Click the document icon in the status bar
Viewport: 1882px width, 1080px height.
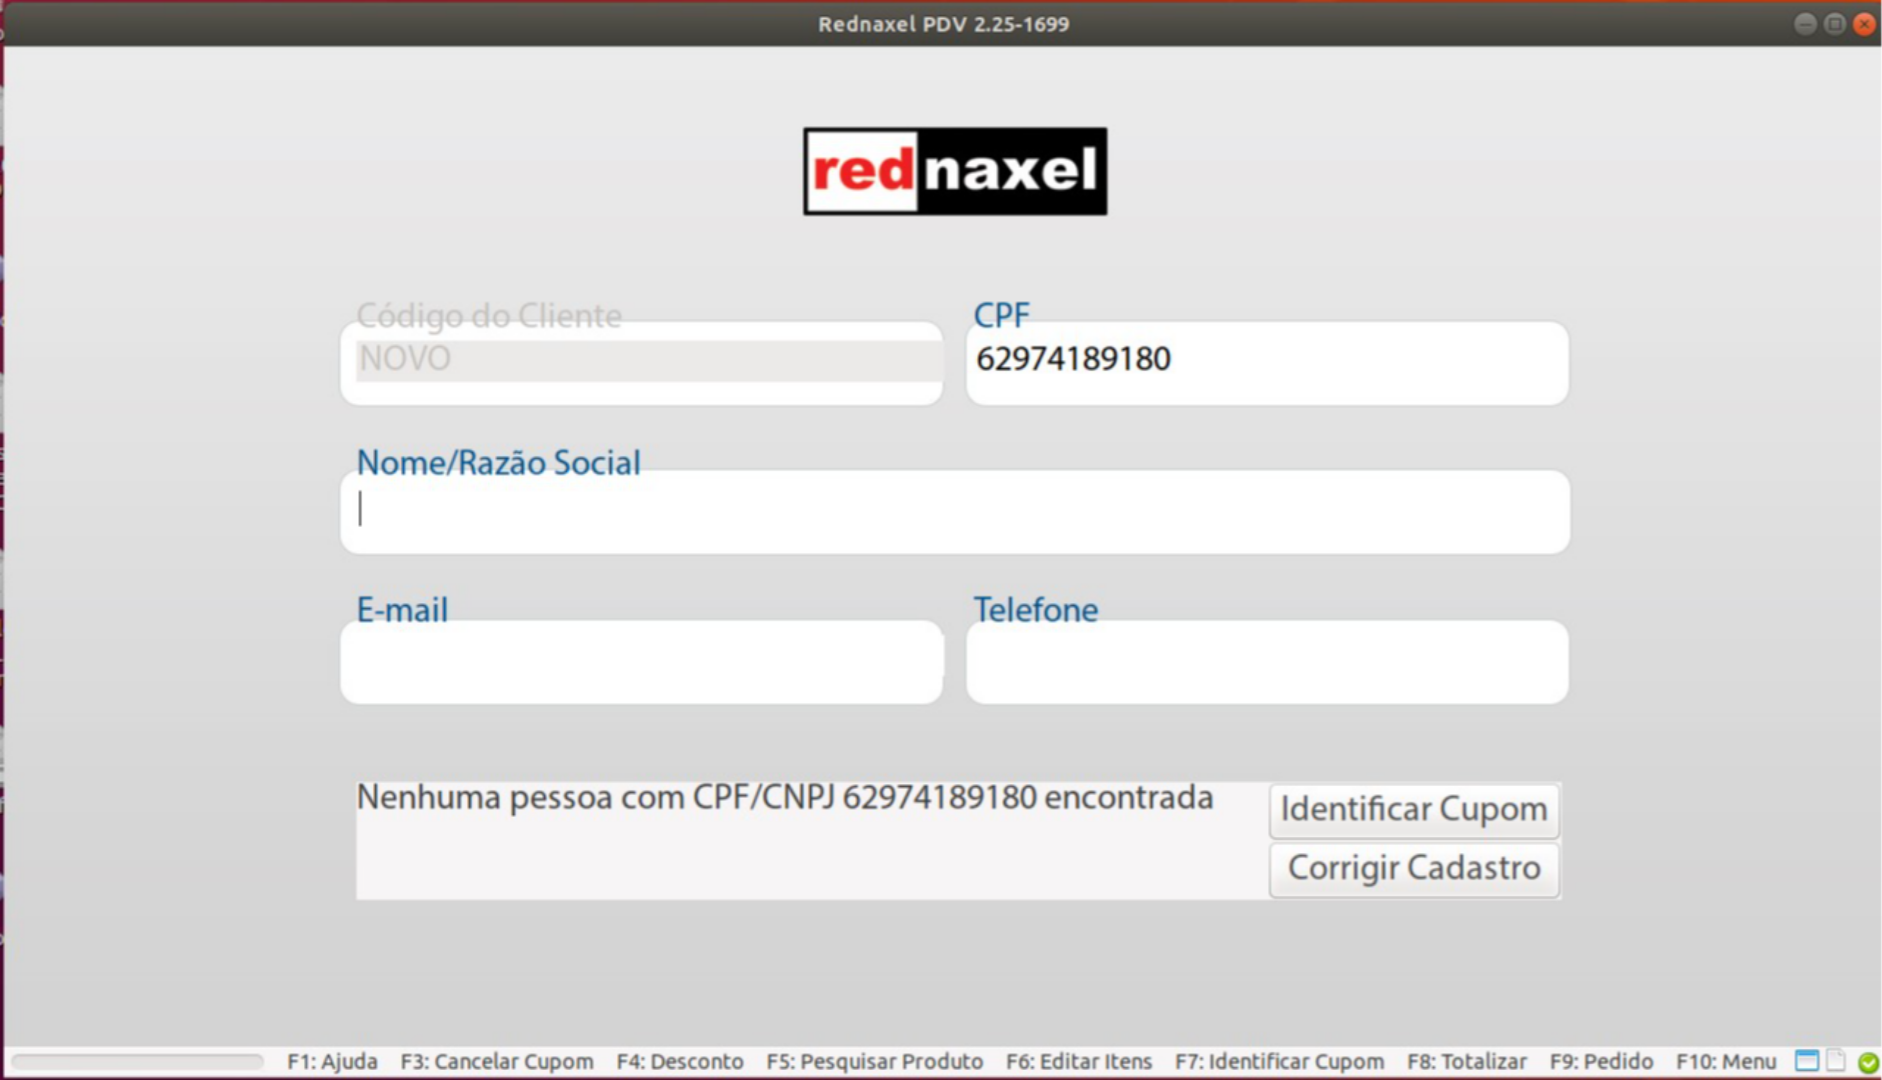tap(1835, 1061)
